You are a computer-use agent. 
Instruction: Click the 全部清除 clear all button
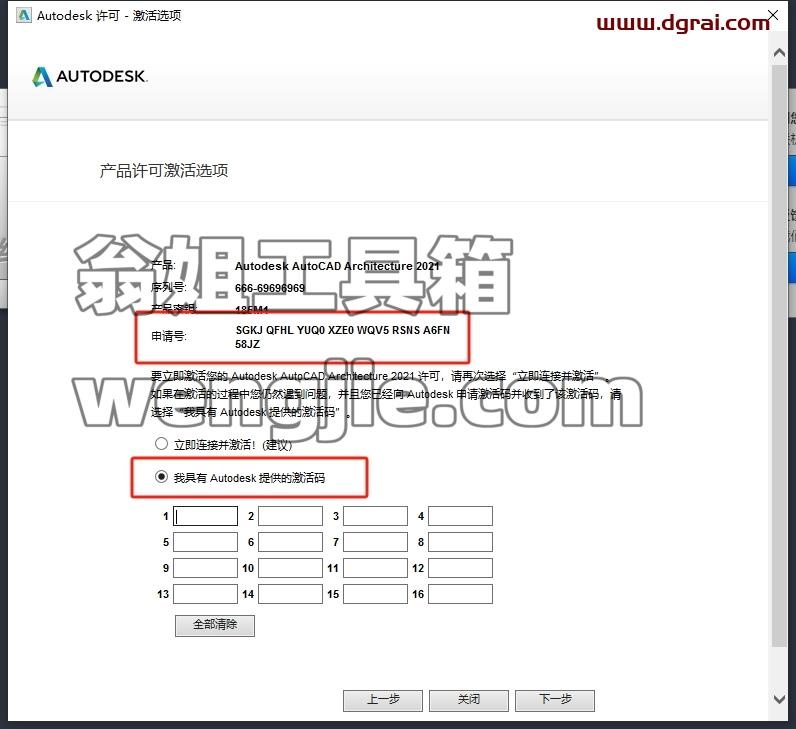coord(215,625)
